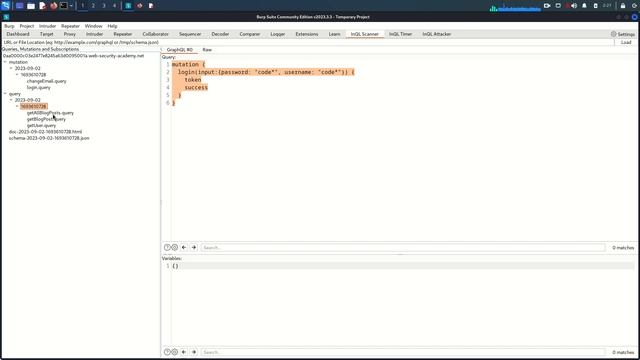Image resolution: width=640 pixels, height=360 pixels.
Task: Open the notifications bell icon
Action: pyautogui.click(x=584, y=6)
